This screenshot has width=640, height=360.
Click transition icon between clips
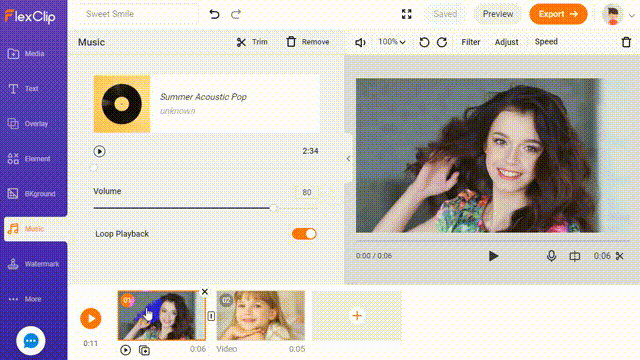tap(211, 316)
